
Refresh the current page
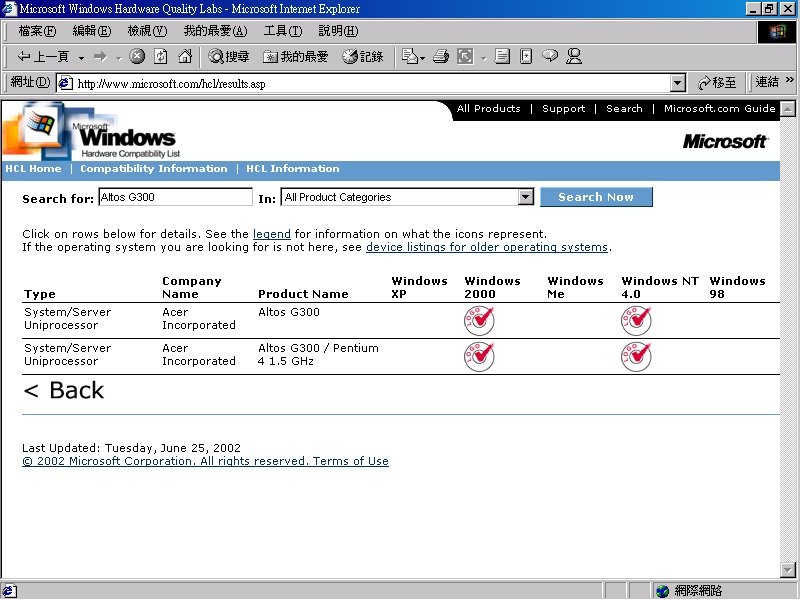pyautogui.click(x=161, y=56)
